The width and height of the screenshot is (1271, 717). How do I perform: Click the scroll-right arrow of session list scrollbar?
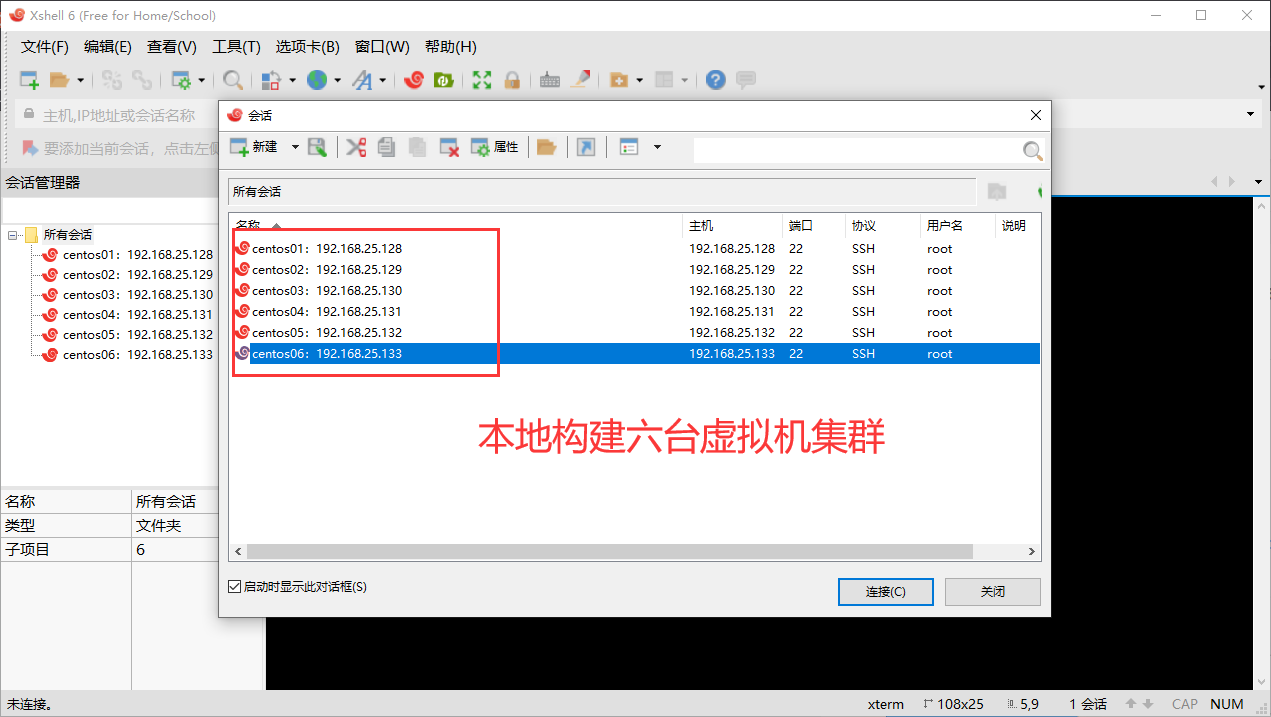click(1034, 552)
